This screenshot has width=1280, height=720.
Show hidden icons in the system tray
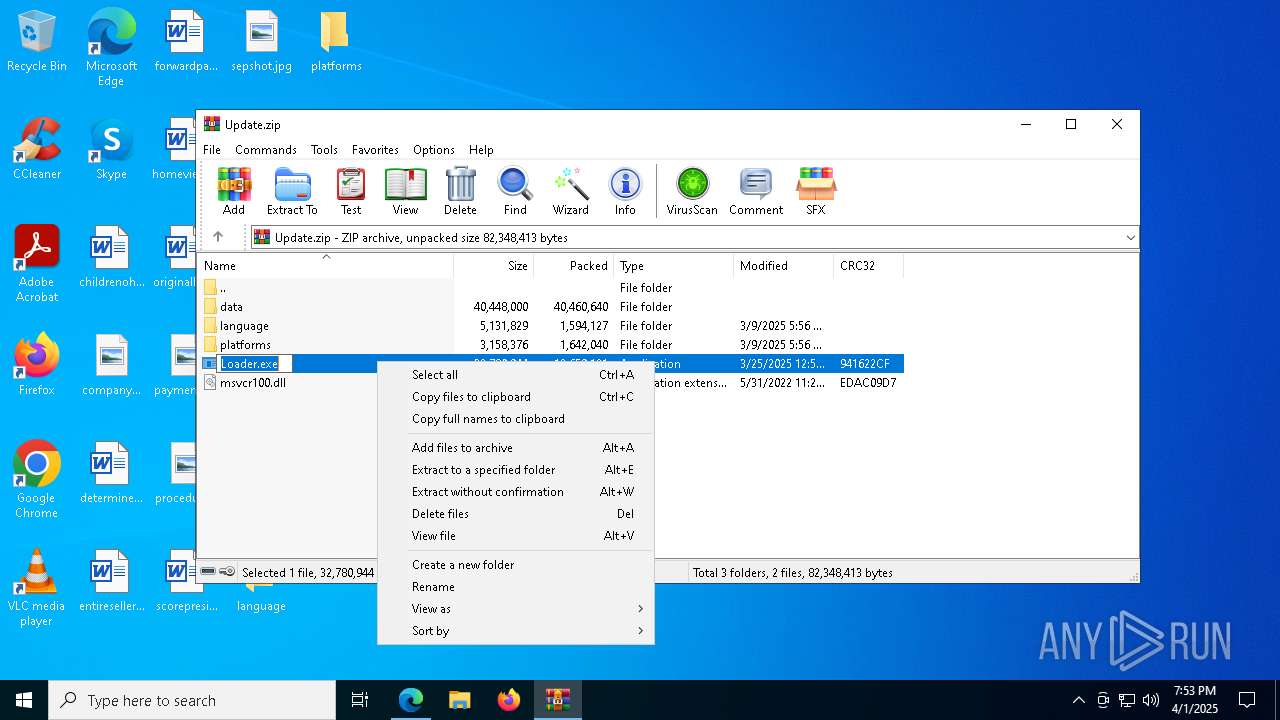pos(1078,700)
